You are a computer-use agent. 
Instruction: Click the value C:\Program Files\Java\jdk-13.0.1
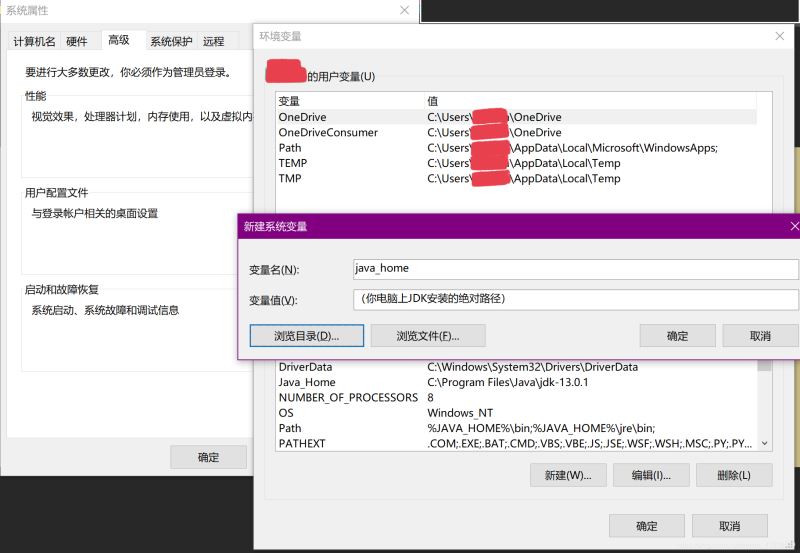coord(508,382)
